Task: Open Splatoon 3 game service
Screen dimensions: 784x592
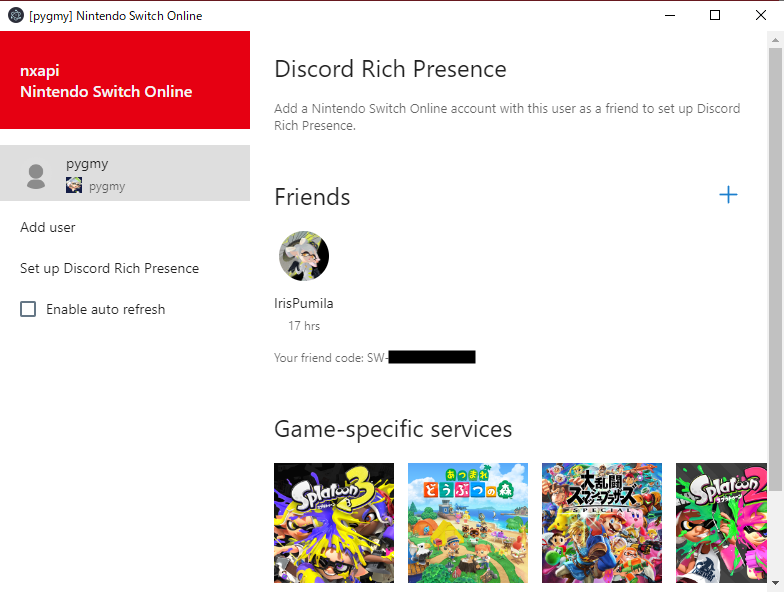Action: 334,522
